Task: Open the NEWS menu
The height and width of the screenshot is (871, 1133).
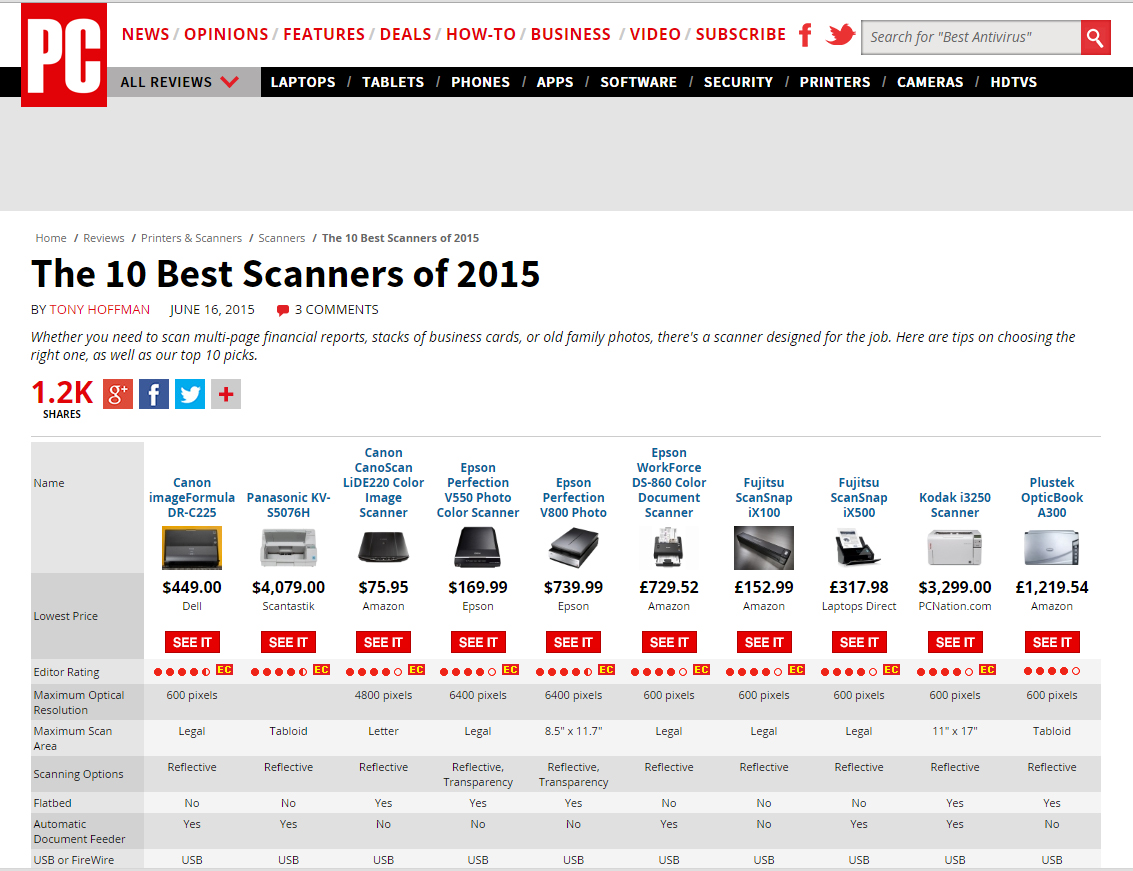Action: 145,34
